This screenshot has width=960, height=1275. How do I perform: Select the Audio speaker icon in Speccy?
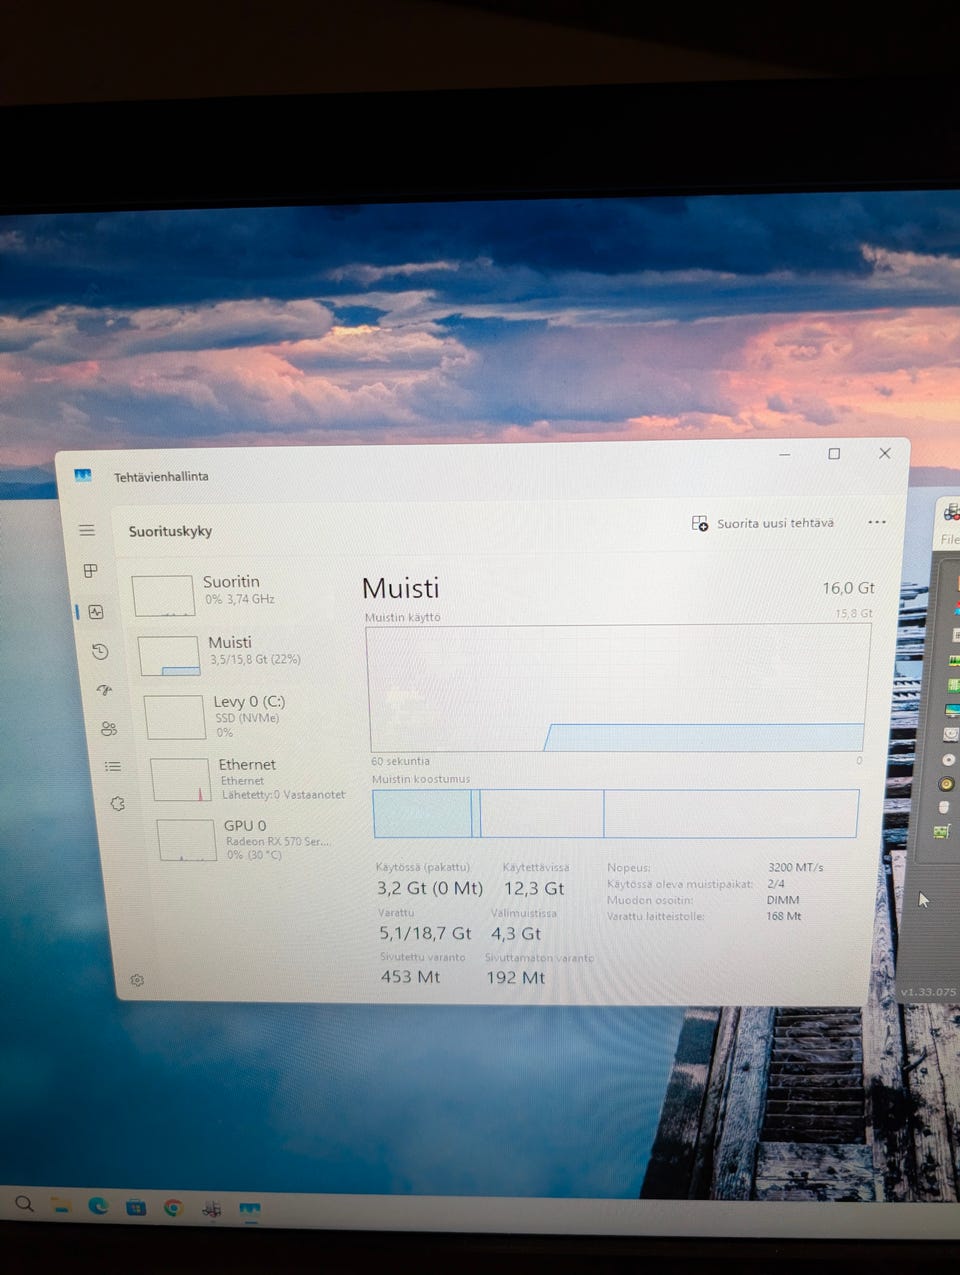point(946,784)
